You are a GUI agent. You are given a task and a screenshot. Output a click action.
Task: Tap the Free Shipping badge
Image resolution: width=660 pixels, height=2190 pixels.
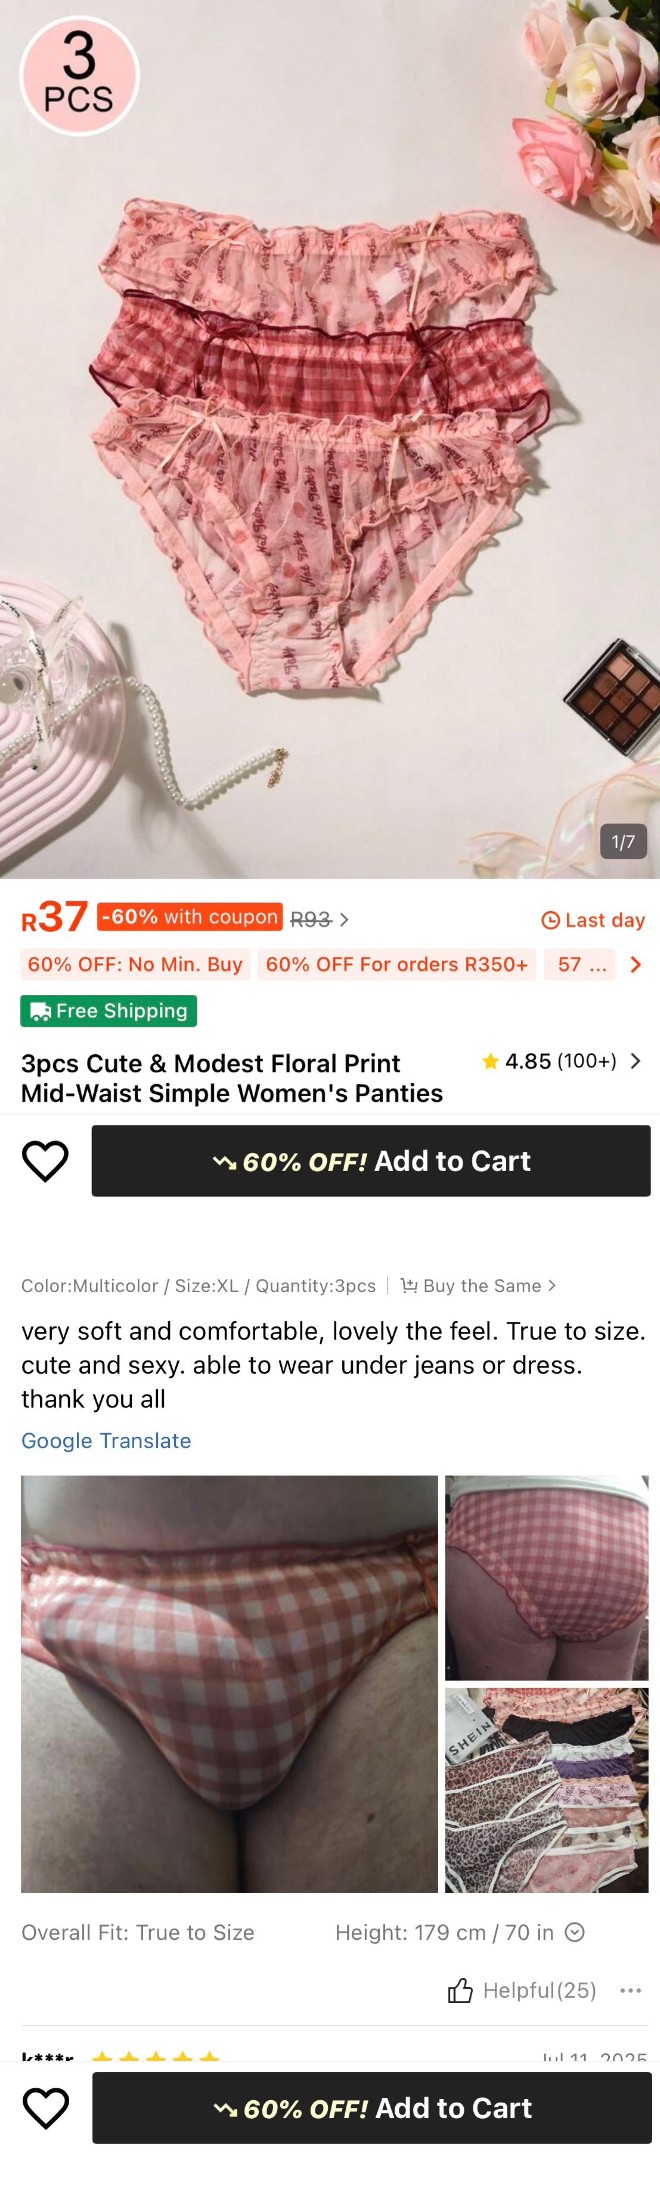109,1011
